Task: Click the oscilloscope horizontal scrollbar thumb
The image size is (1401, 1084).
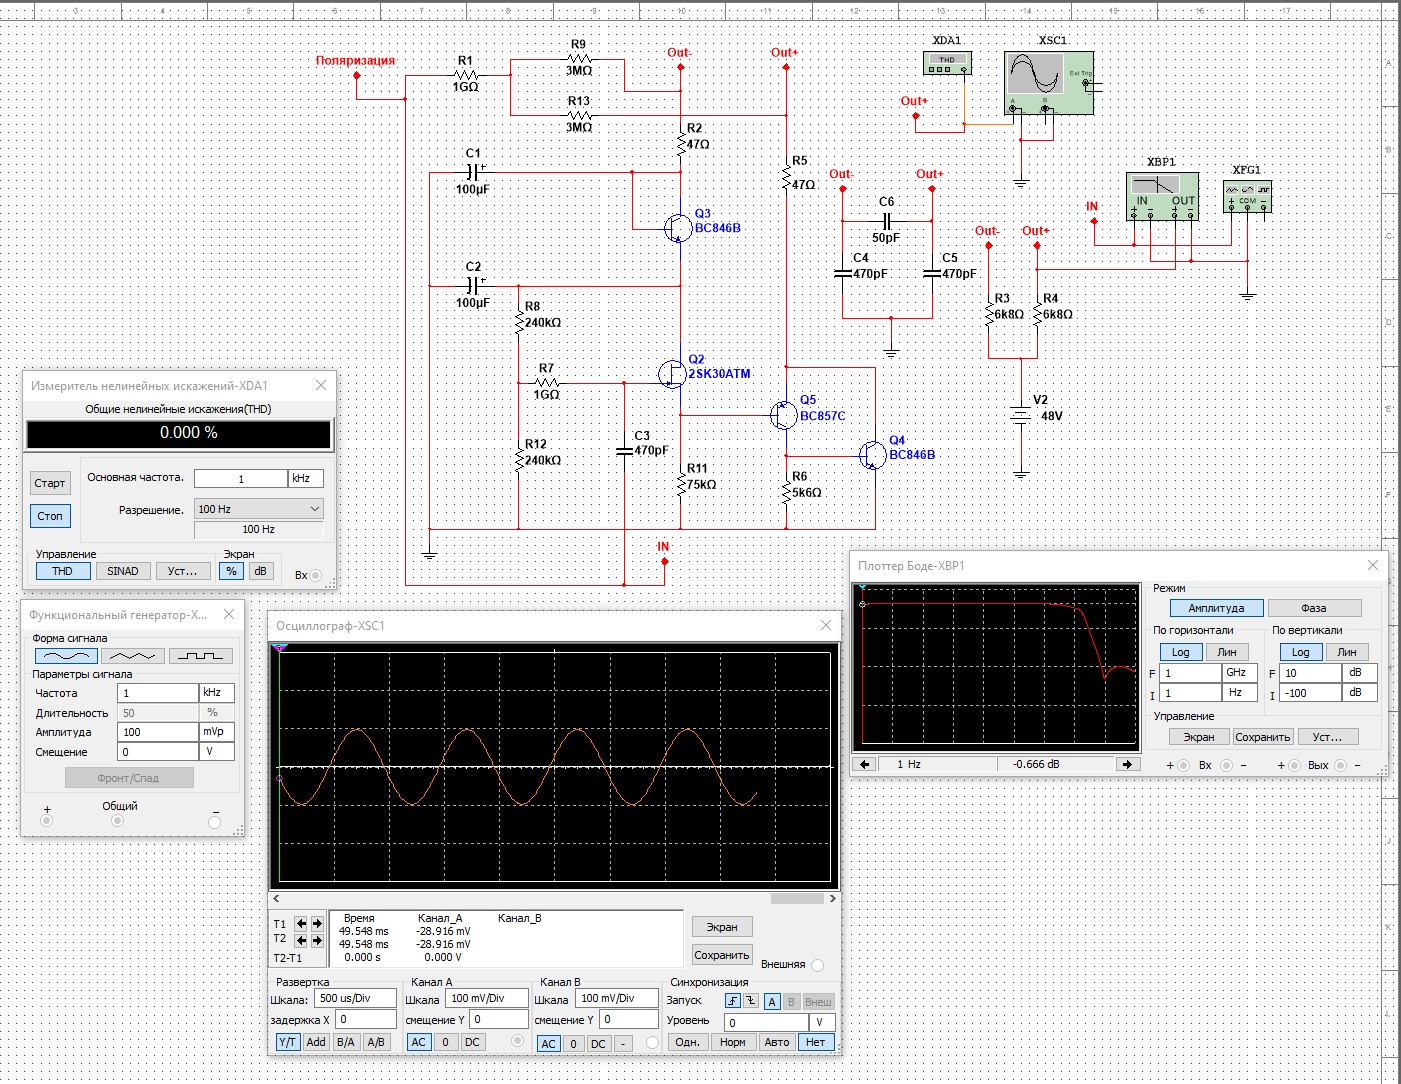Action: (797, 899)
